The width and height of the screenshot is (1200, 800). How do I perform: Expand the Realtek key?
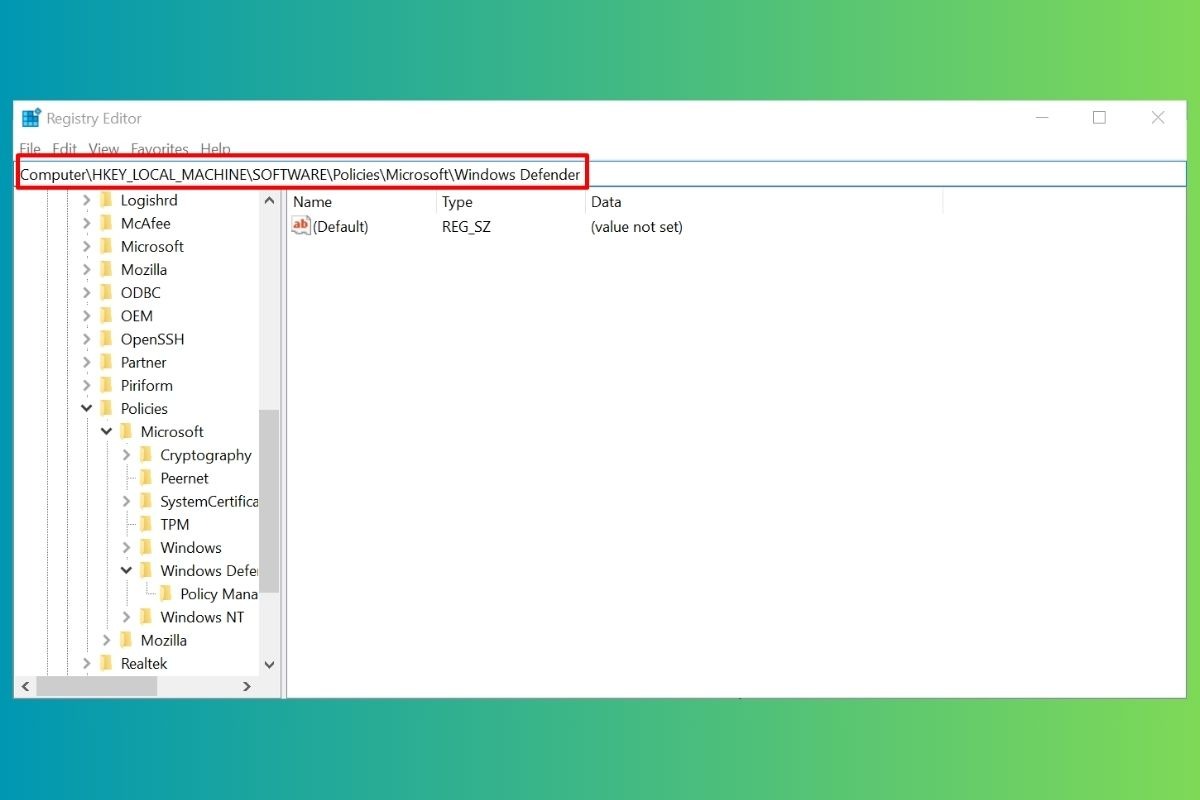coord(87,663)
